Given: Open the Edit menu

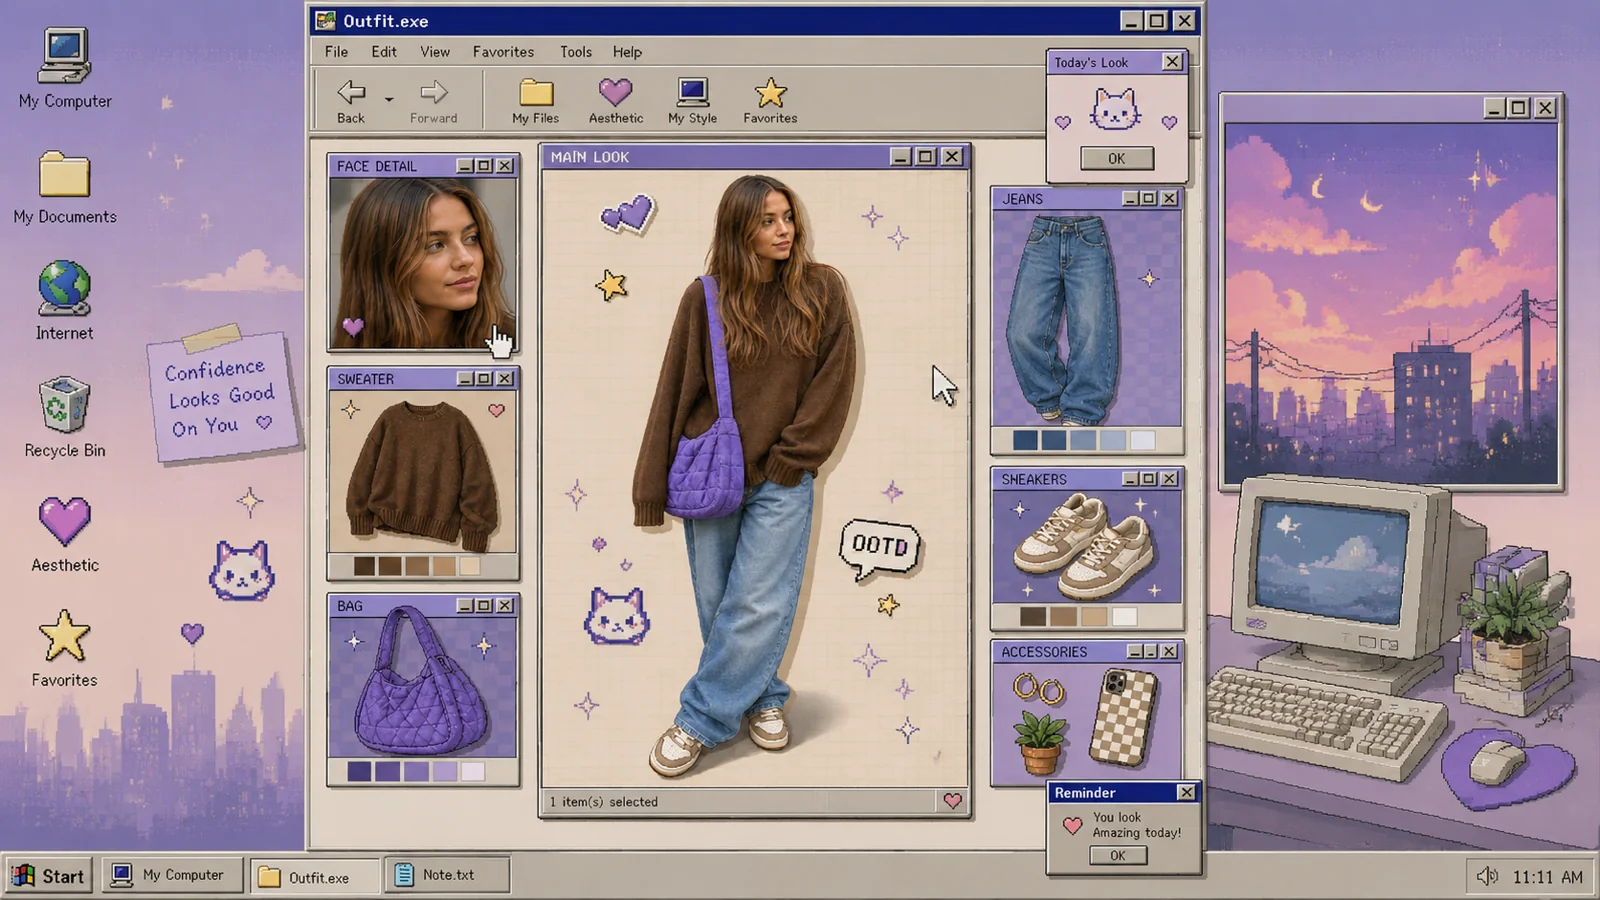Looking at the screenshot, I should click(384, 52).
